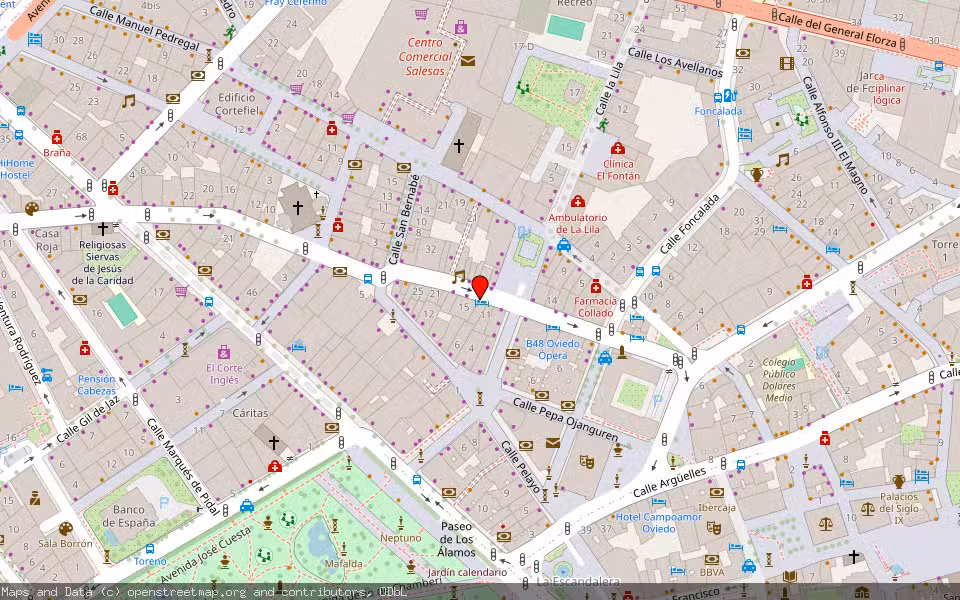This screenshot has width=960, height=600.
Task: Click the church cross icon below Centro Comercial Salesas
Action: pyautogui.click(x=459, y=146)
